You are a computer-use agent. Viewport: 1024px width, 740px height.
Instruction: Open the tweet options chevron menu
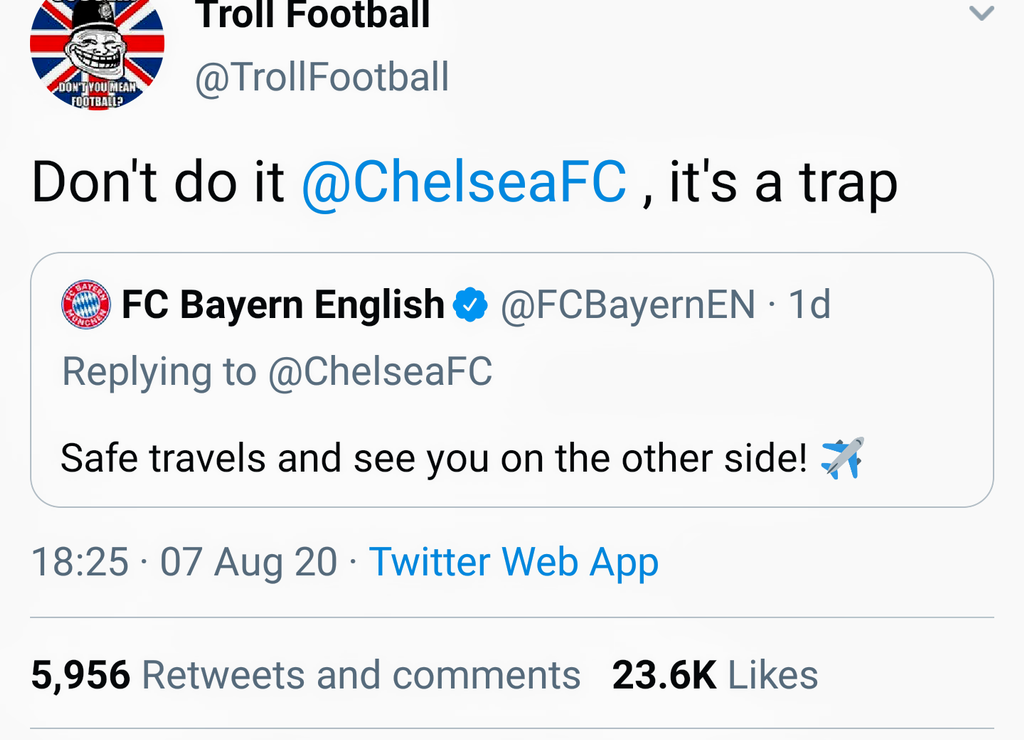(x=983, y=13)
